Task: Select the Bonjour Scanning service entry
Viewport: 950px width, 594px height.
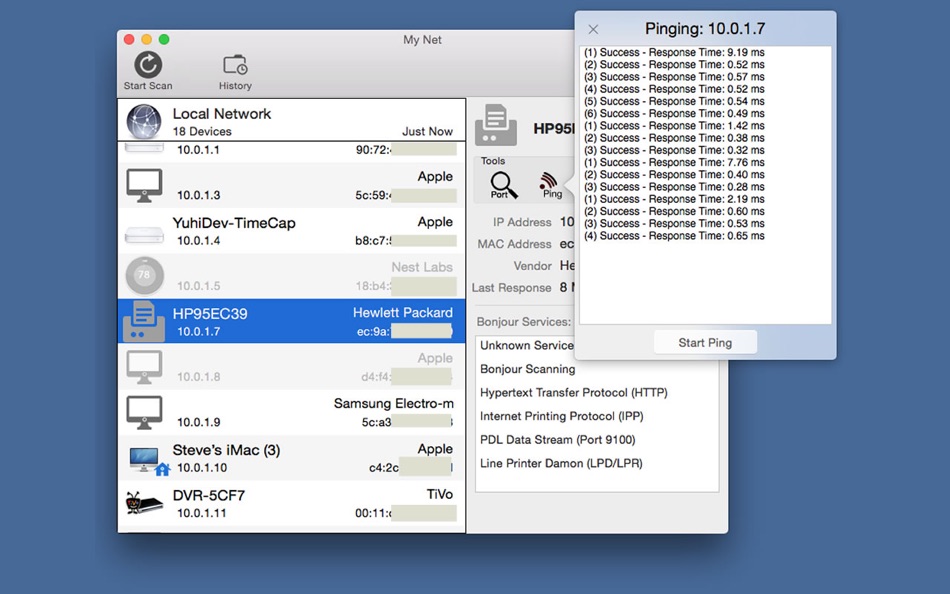Action: pyautogui.click(x=528, y=369)
